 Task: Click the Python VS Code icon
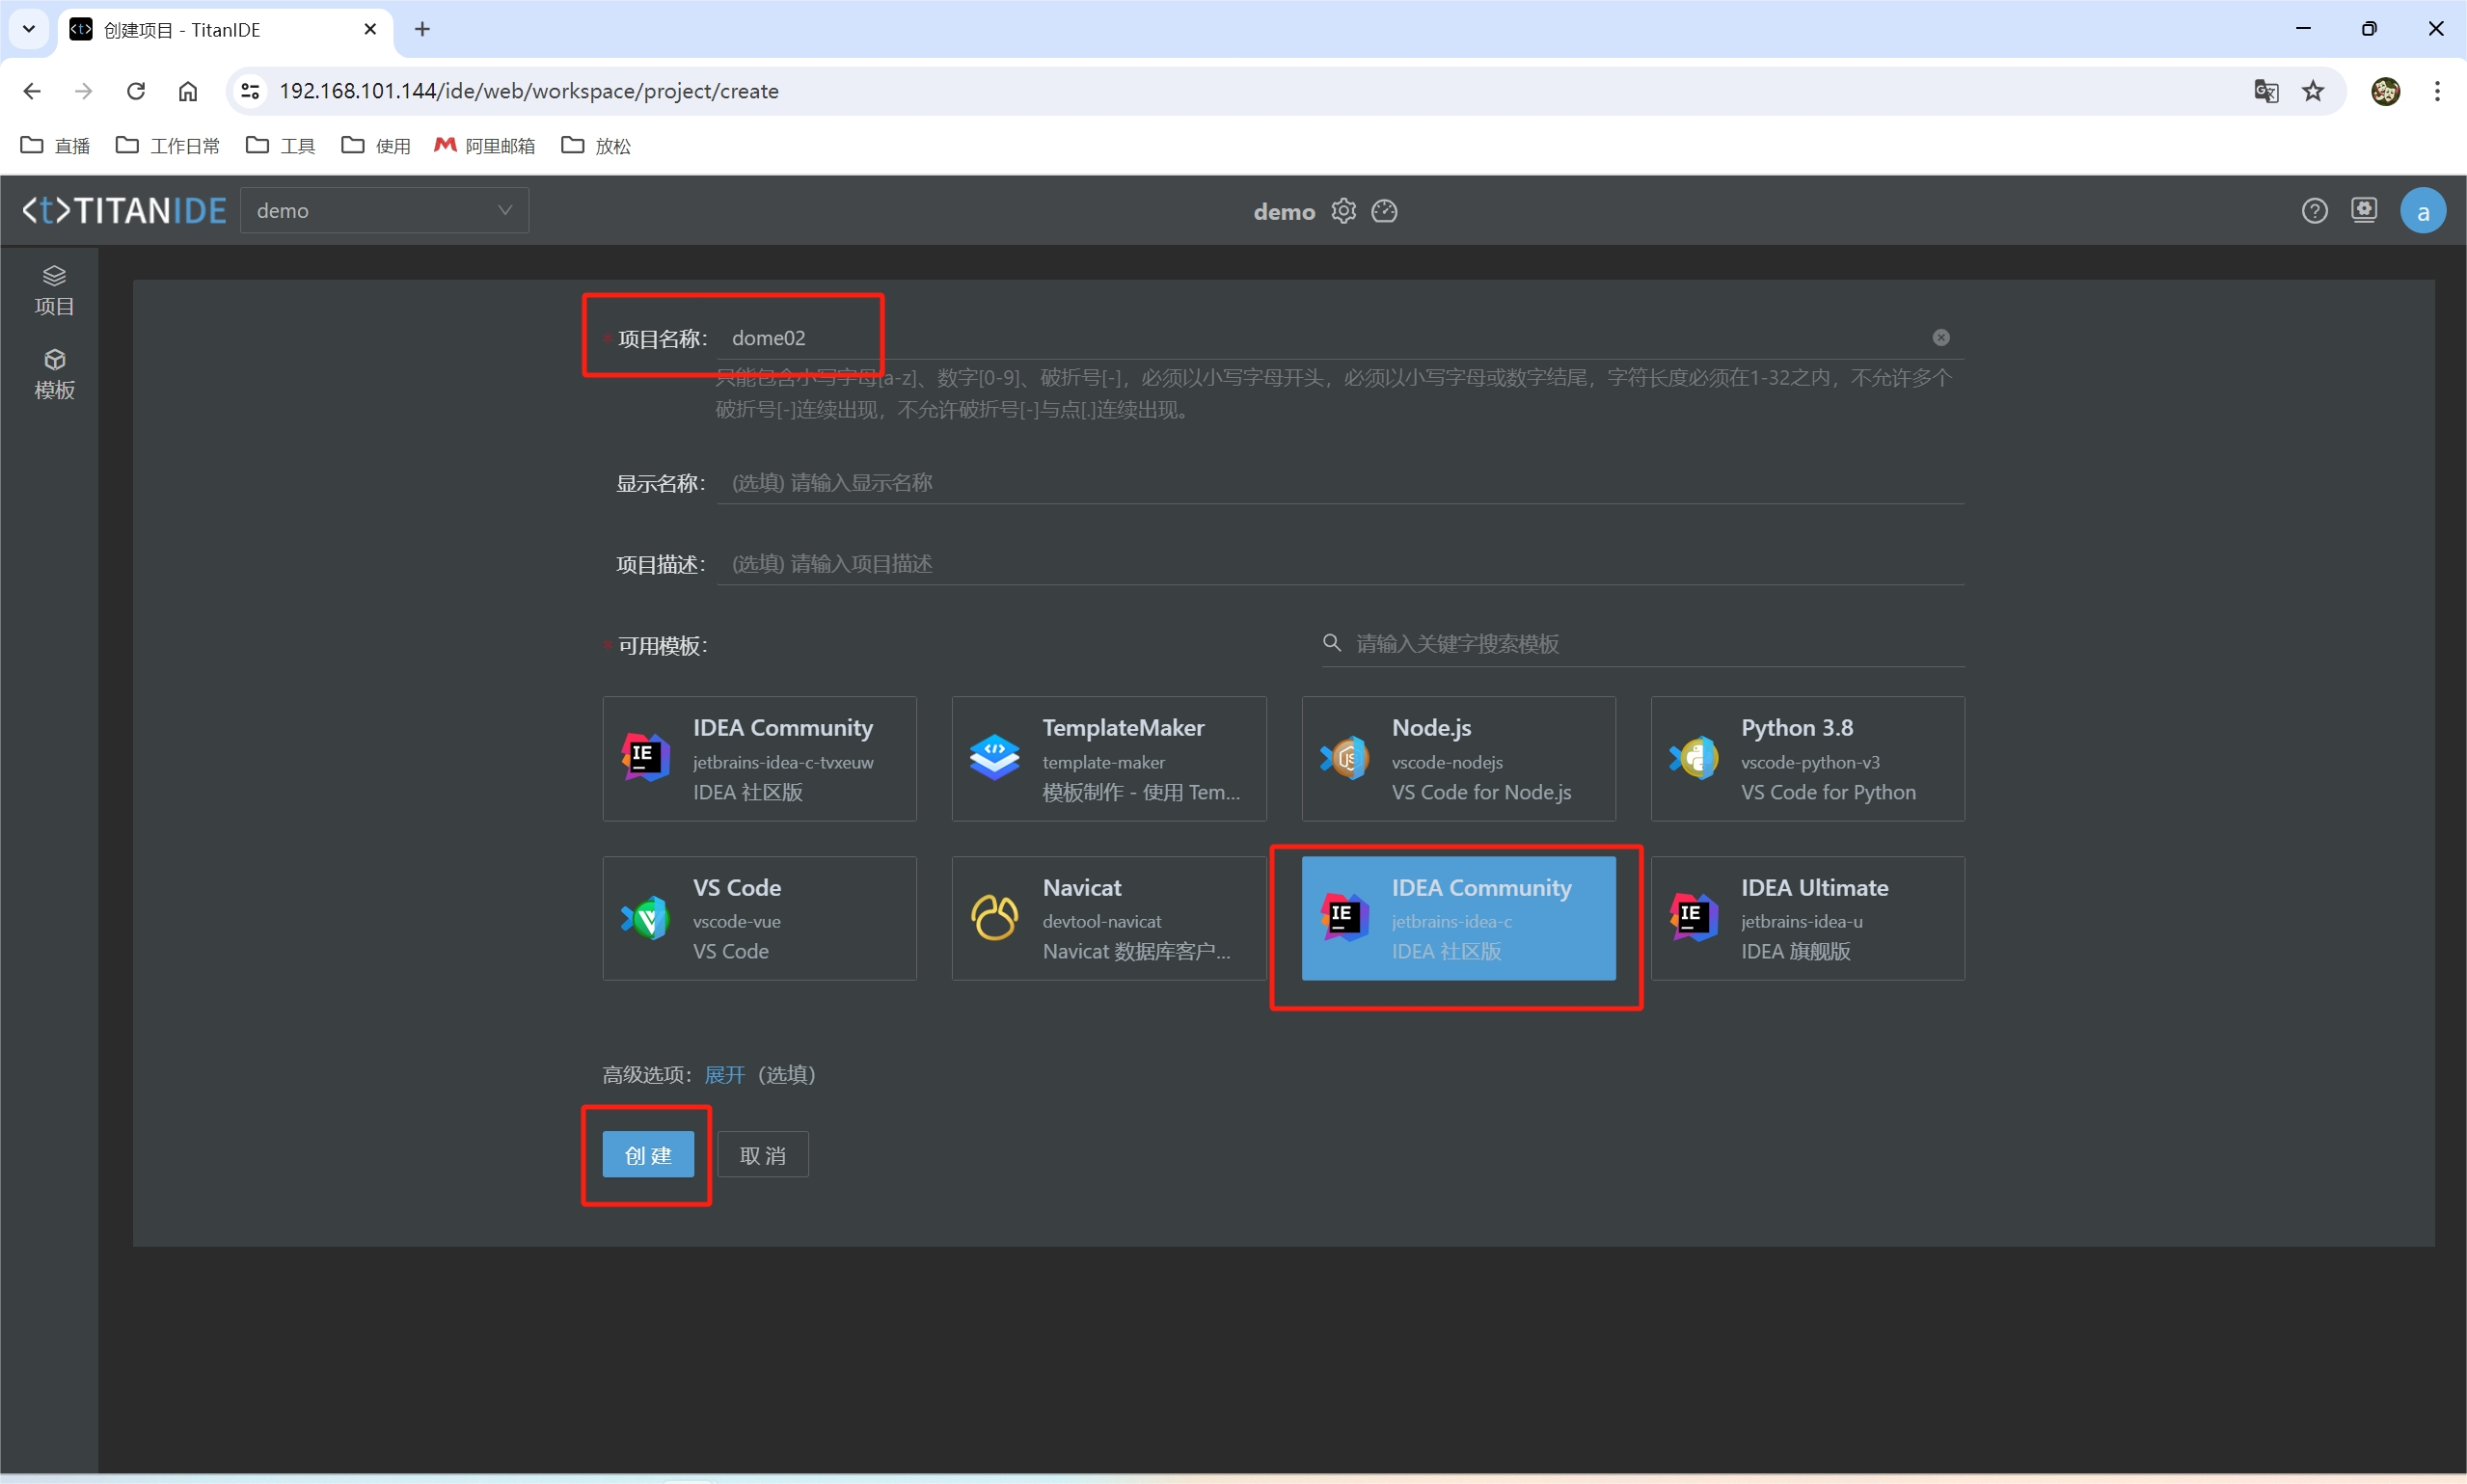pos(1693,758)
